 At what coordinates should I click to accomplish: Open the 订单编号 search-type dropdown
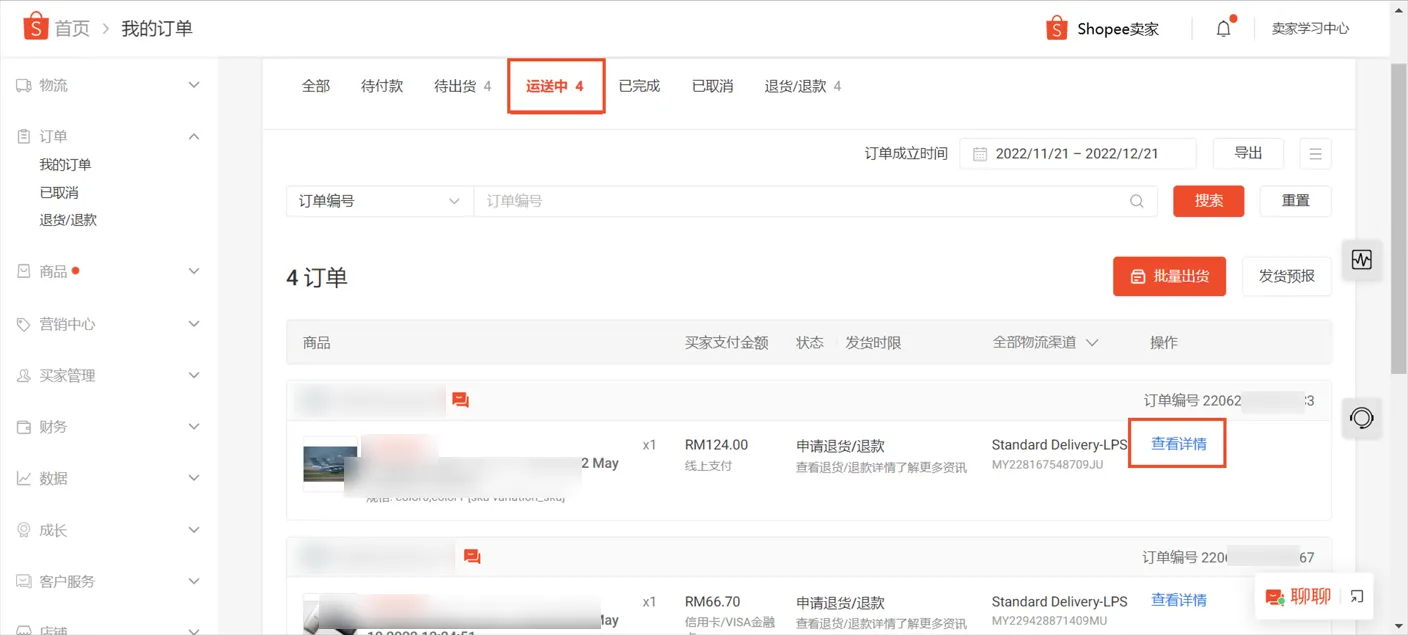coord(378,201)
